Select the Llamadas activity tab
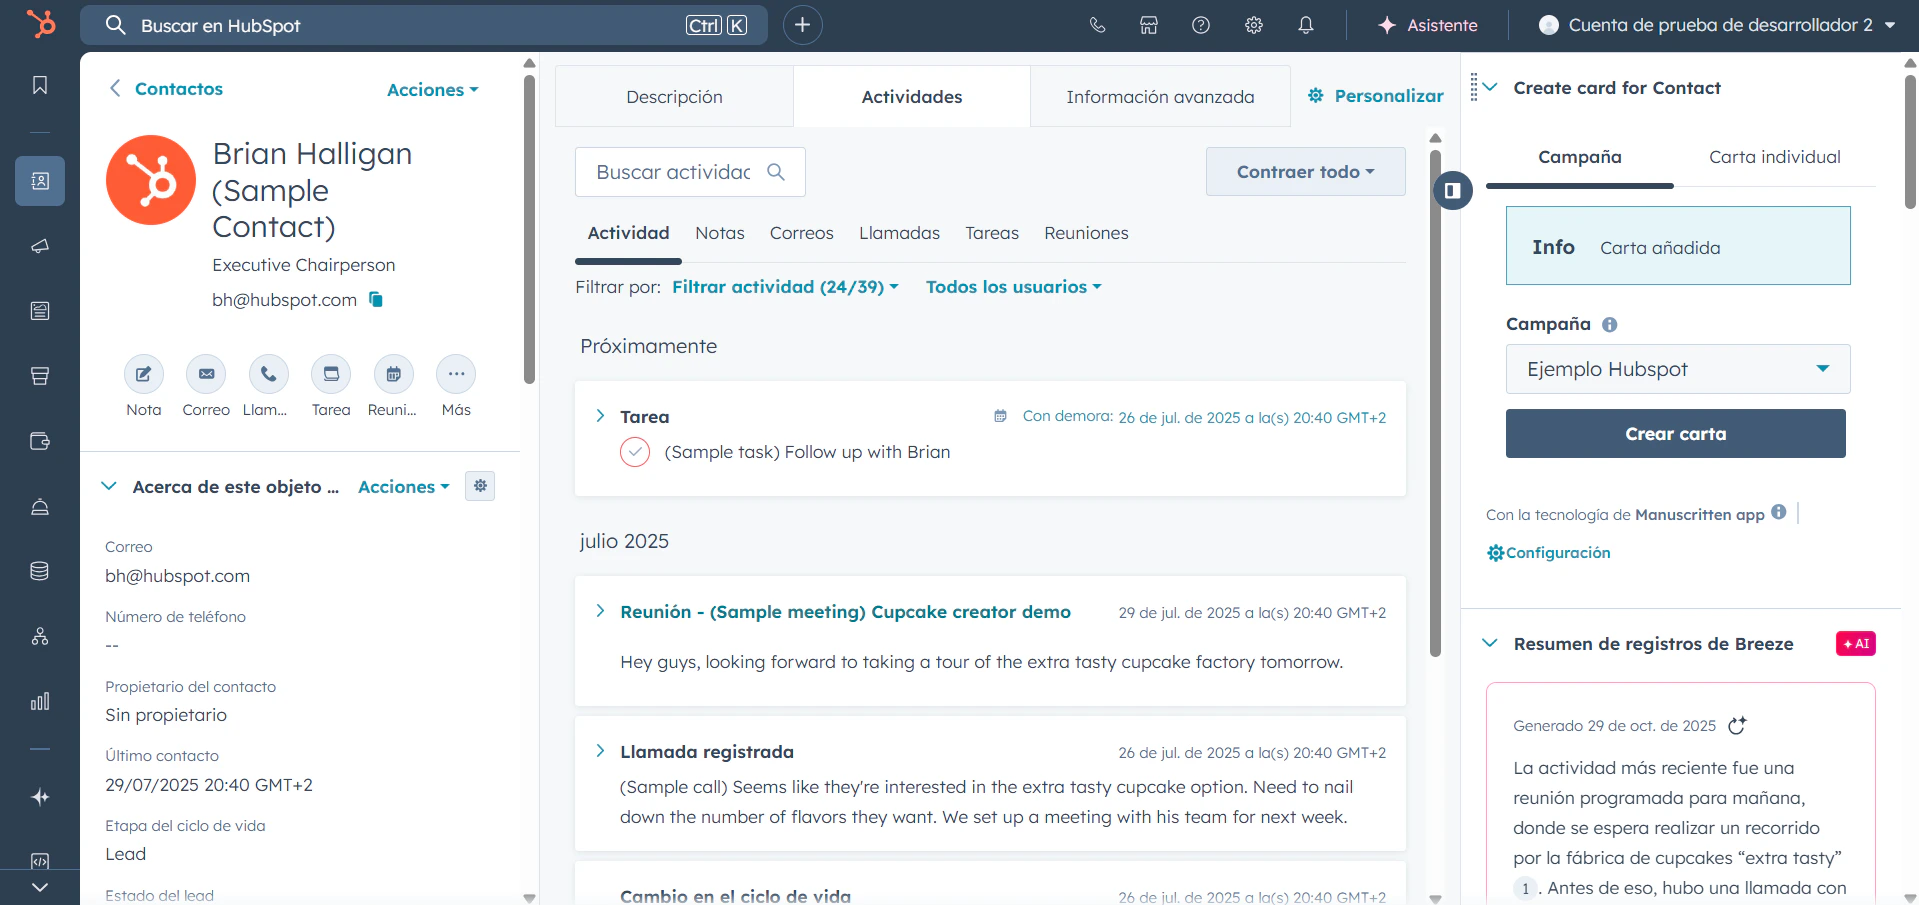1919x905 pixels. pyautogui.click(x=899, y=233)
